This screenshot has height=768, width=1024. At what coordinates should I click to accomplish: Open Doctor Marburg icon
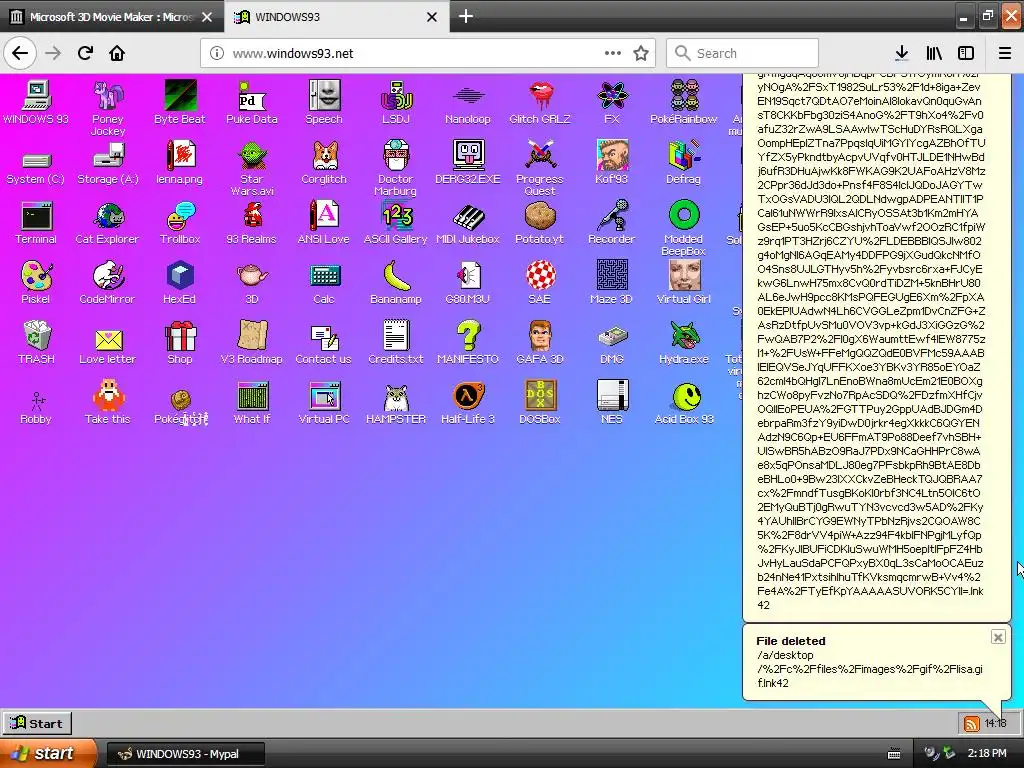(396, 157)
